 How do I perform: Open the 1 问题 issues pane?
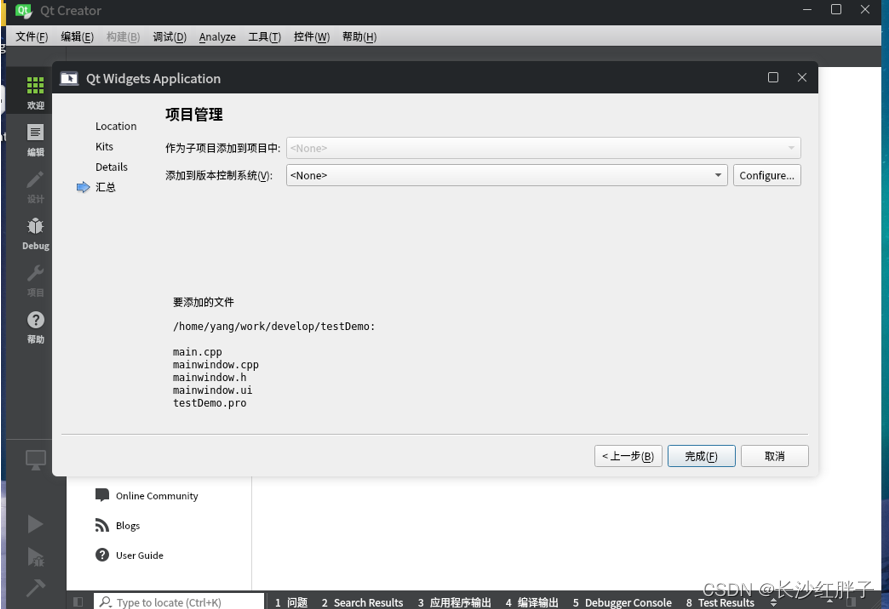point(291,602)
